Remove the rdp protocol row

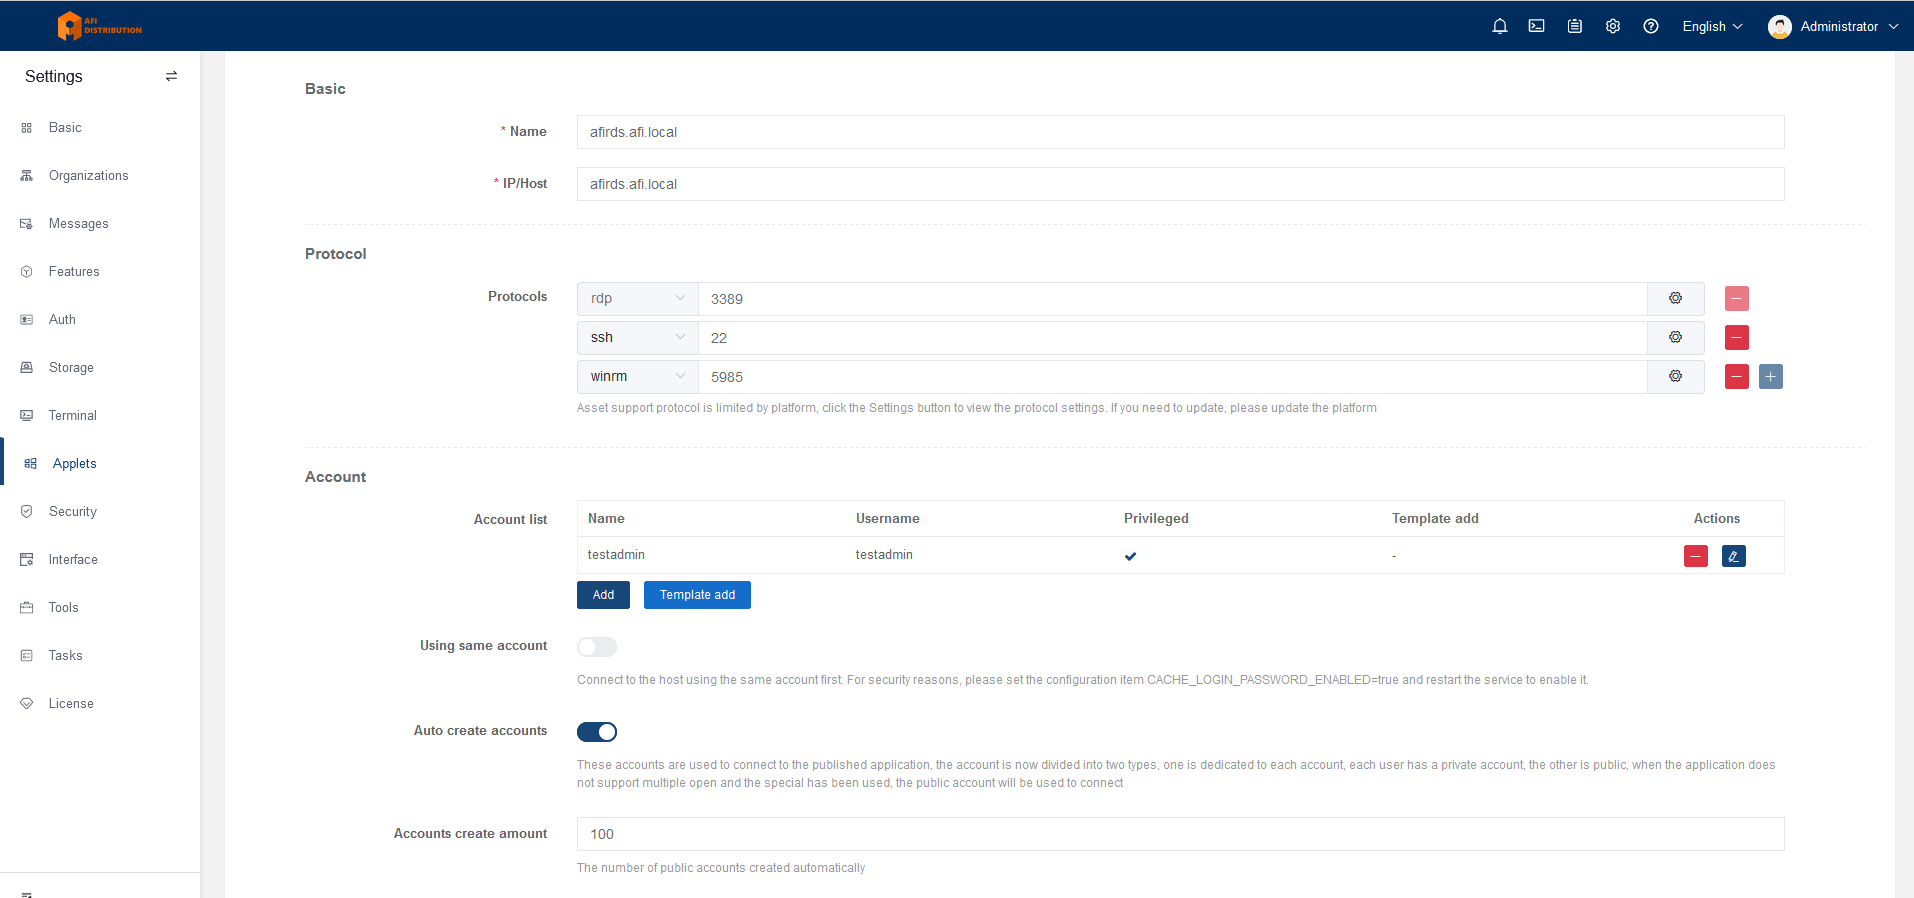1737,298
